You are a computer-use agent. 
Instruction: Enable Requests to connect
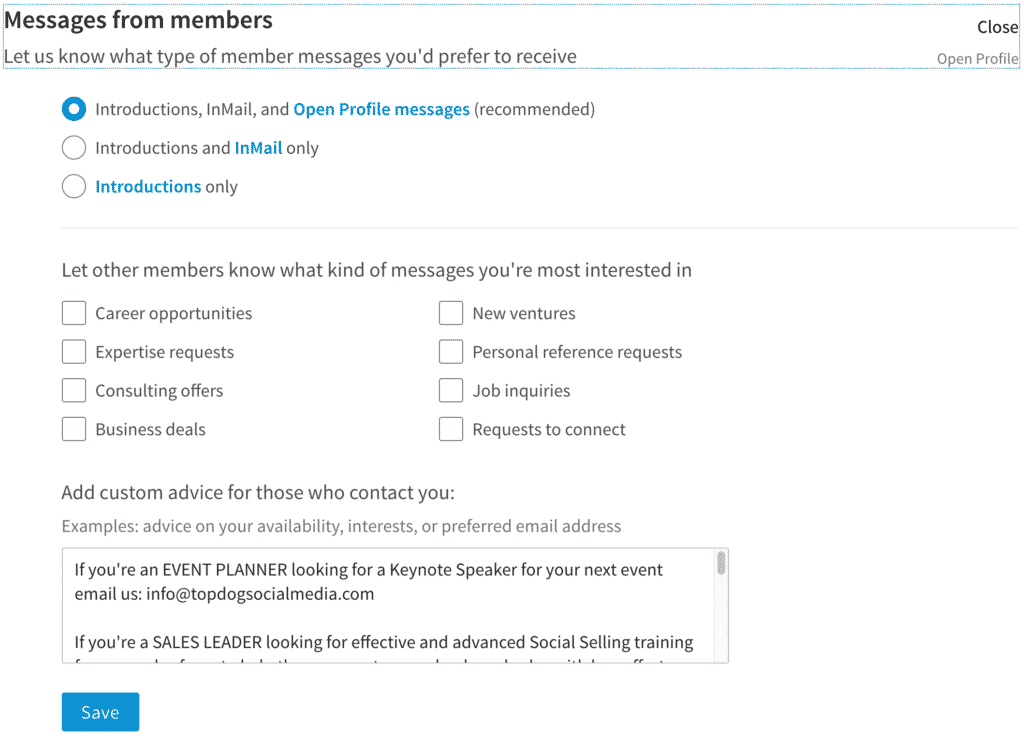pyautogui.click(x=451, y=428)
